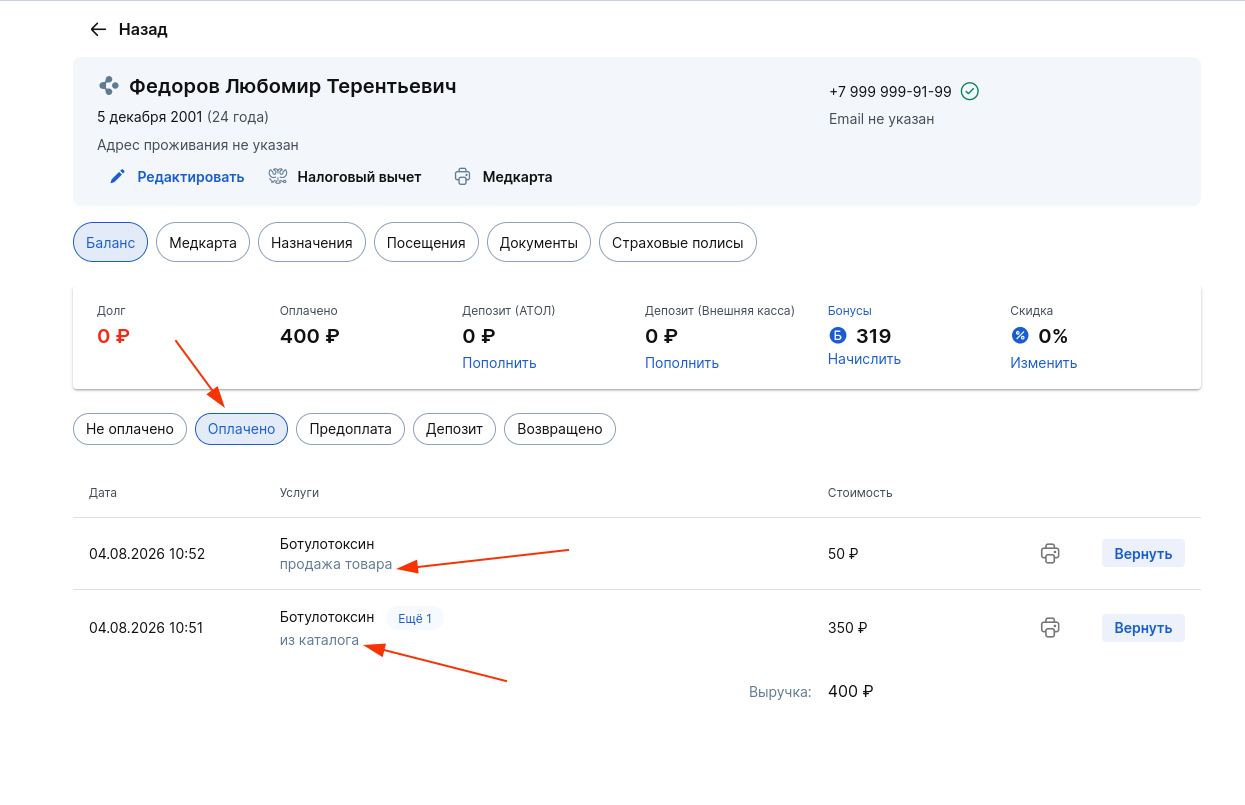Click the Начислить bonuses link
This screenshot has width=1245, height=805.
[x=864, y=359]
